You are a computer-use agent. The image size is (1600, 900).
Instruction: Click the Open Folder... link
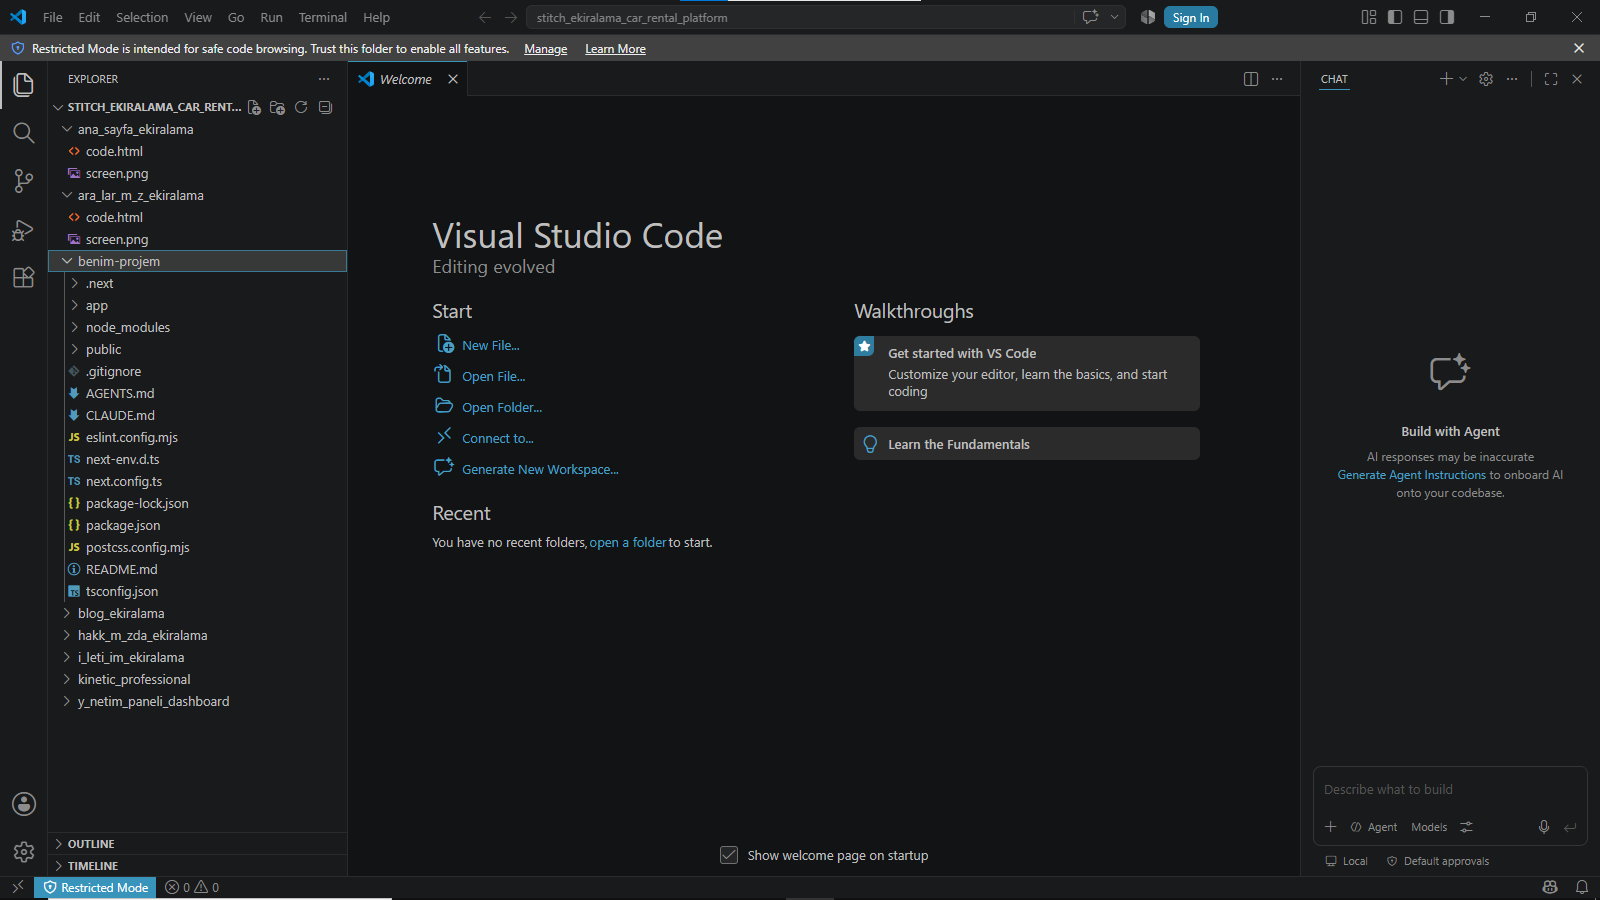point(502,407)
